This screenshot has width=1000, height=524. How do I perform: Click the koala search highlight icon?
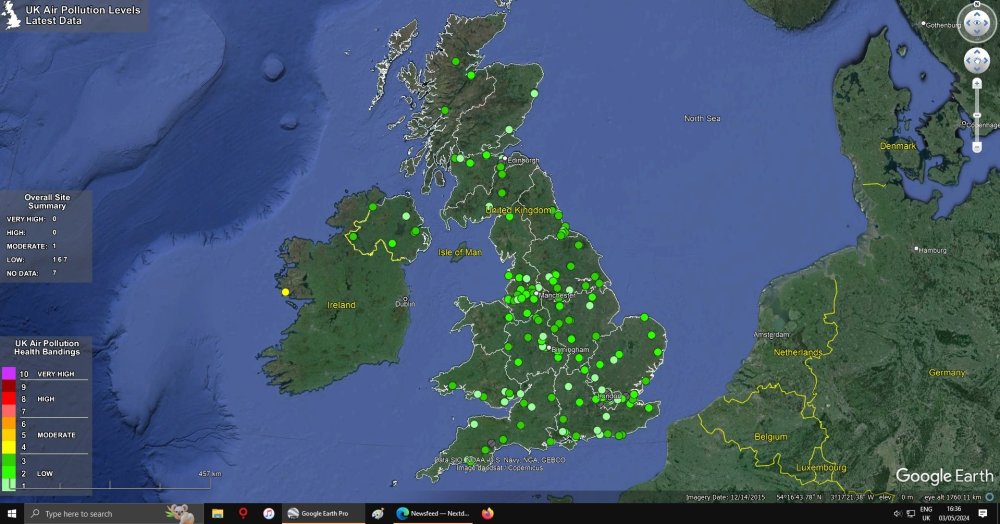click(x=180, y=513)
